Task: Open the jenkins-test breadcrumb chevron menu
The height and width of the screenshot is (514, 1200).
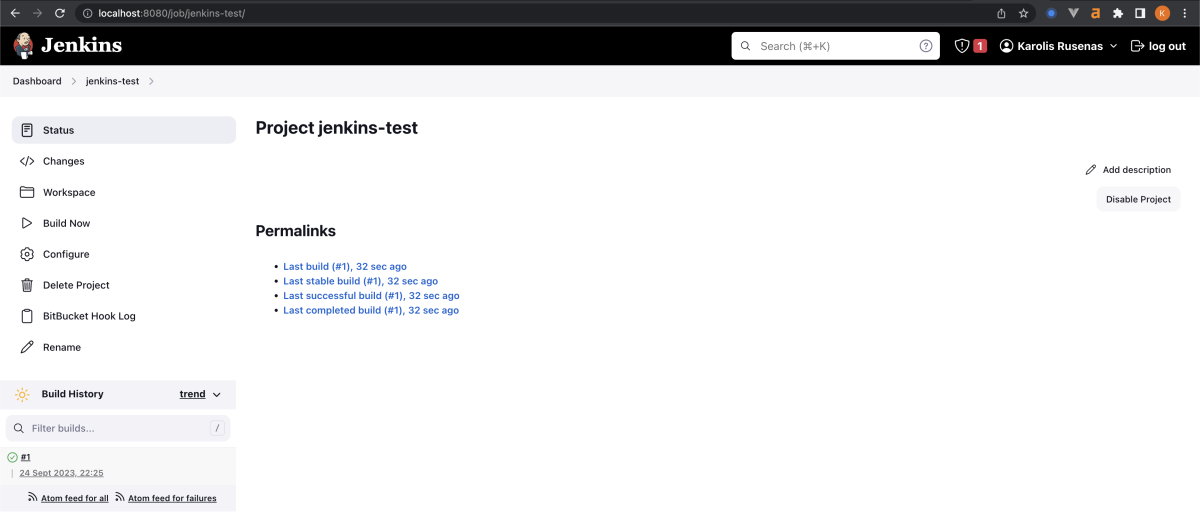Action: pos(151,81)
